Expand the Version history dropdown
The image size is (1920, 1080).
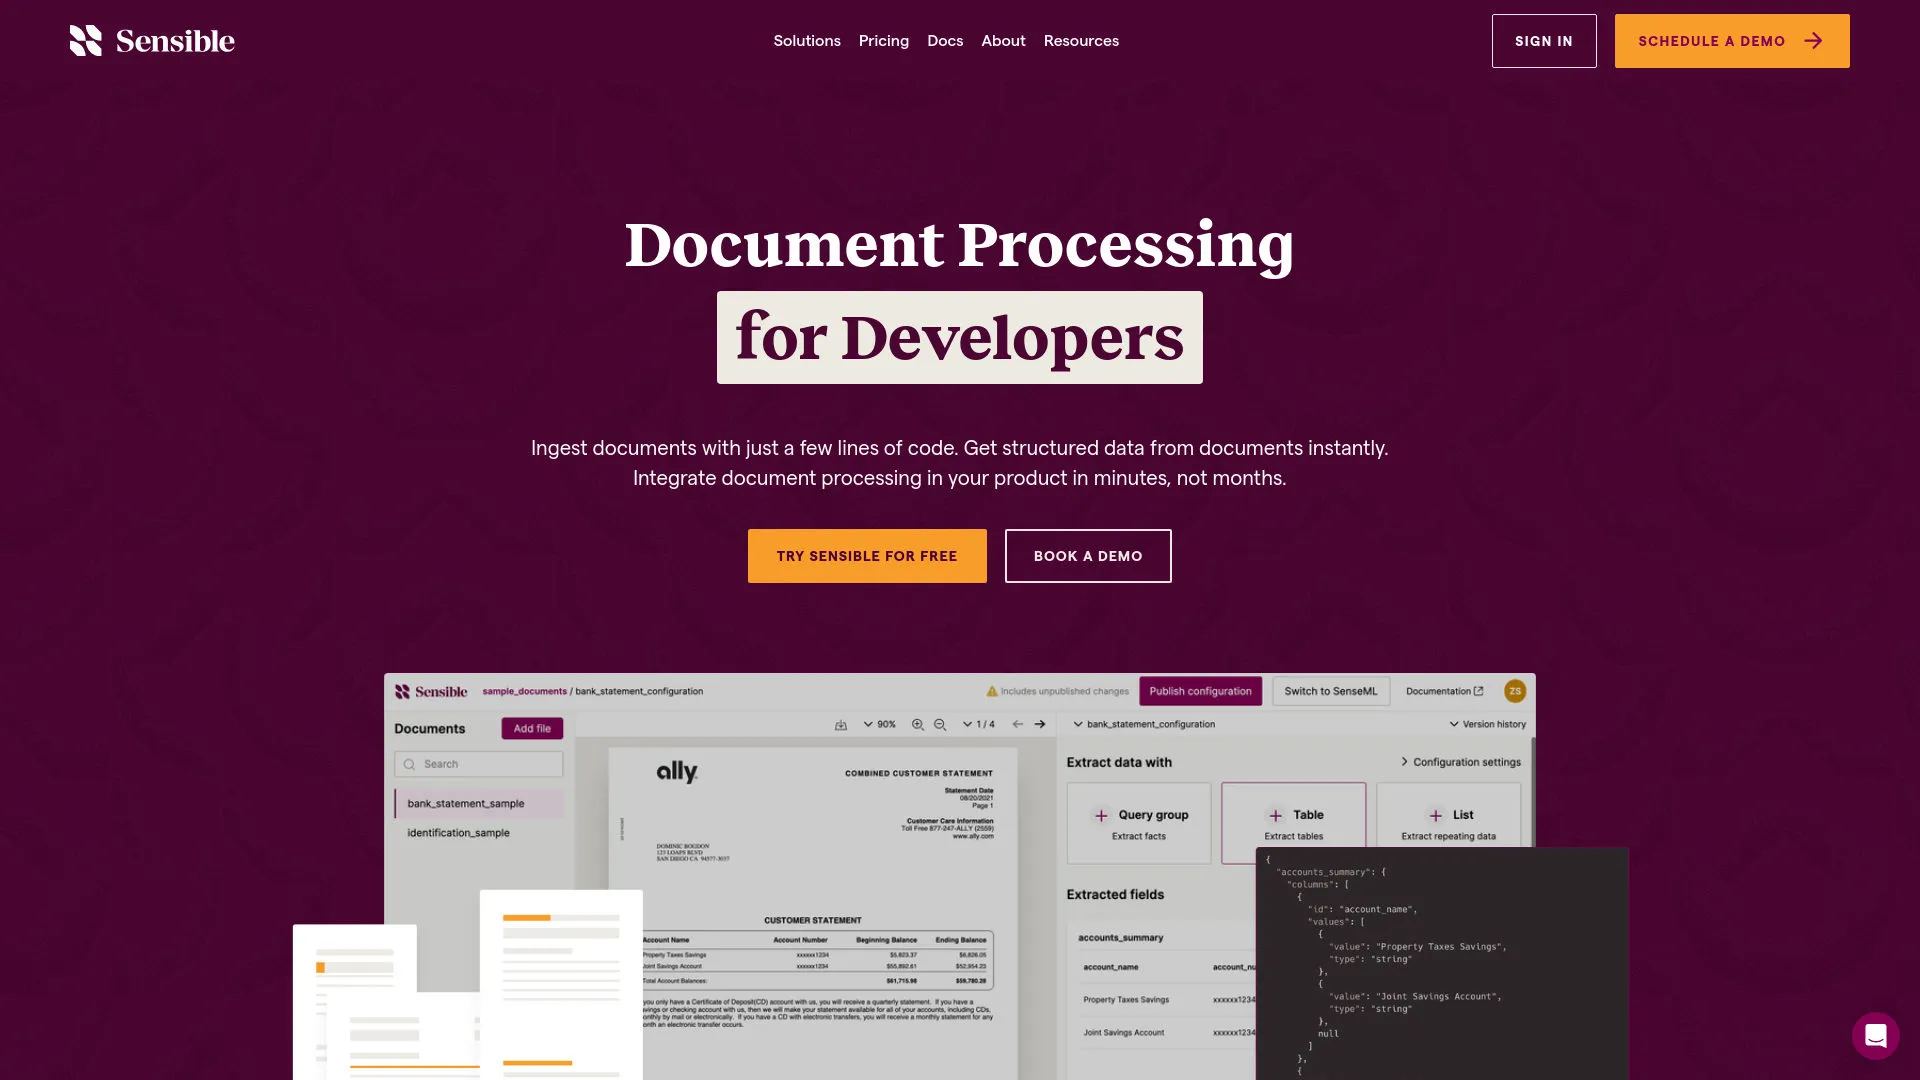point(1487,724)
